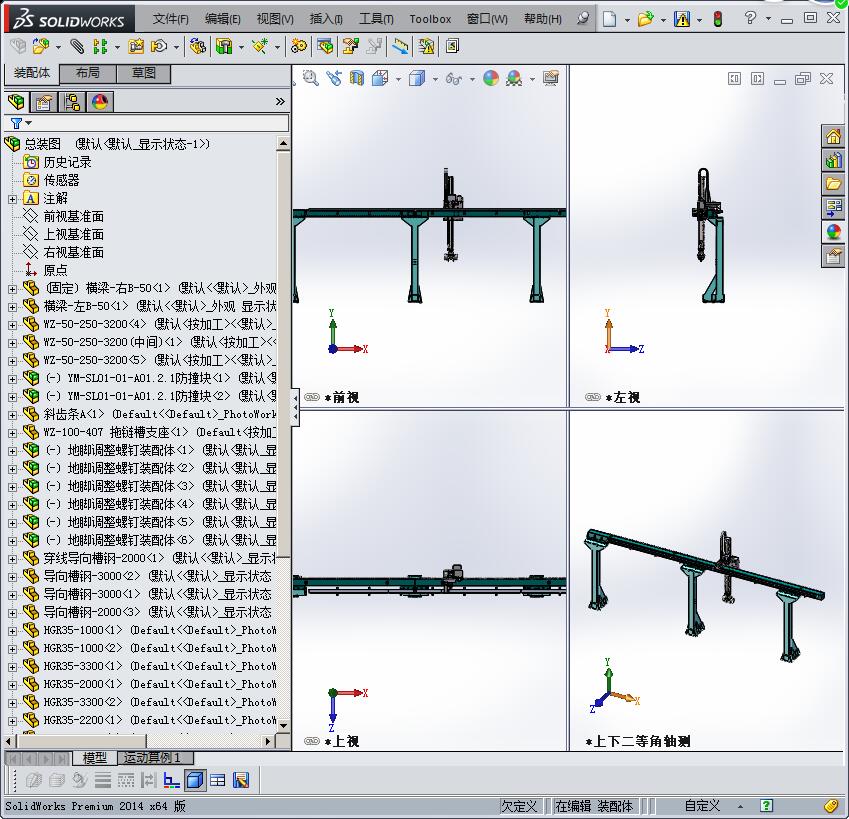This screenshot has width=849, height=819.
Task: Click the Linear Component Pattern icon
Action: coord(100,47)
